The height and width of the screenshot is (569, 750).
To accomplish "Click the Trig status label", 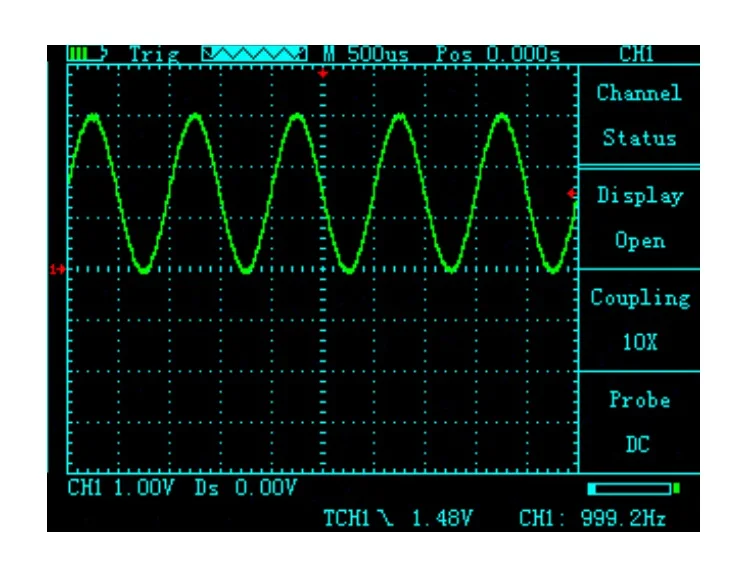I will pyautogui.click(x=154, y=54).
